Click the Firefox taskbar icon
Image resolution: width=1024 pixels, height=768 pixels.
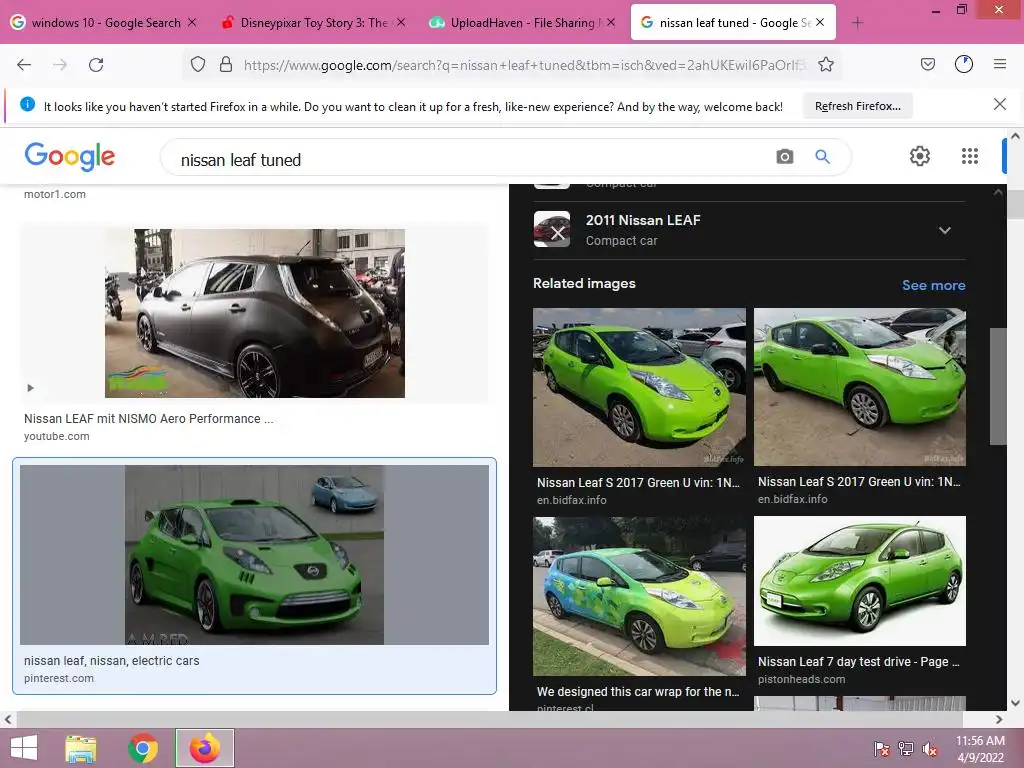pos(204,748)
